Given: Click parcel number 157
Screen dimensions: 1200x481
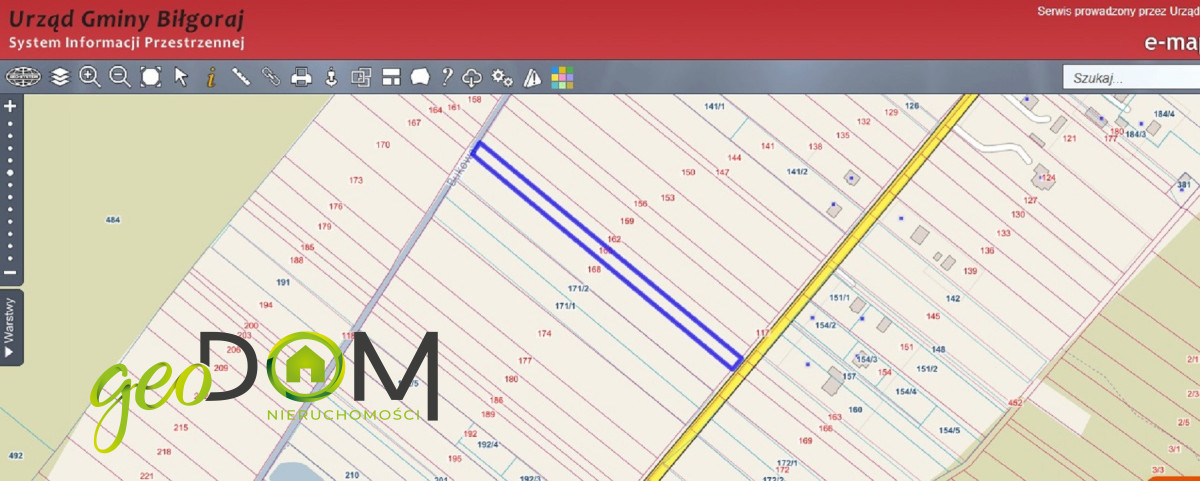Looking at the screenshot, I should pyautogui.click(x=849, y=377).
